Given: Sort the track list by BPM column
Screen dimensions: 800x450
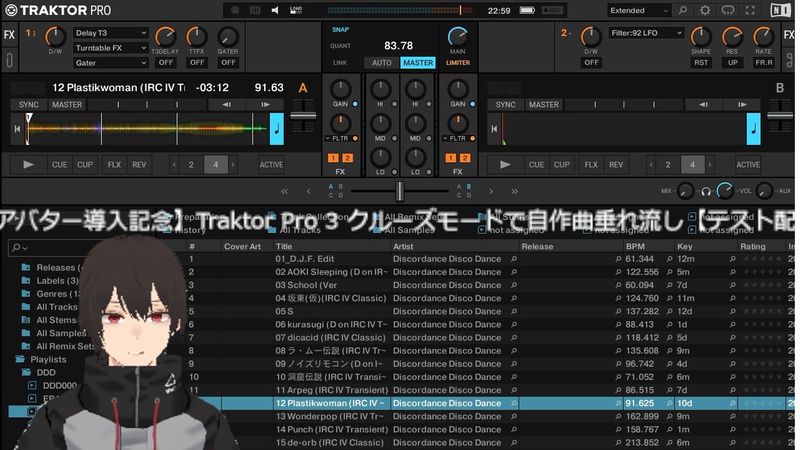Looking at the screenshot, I should point(635,246).
